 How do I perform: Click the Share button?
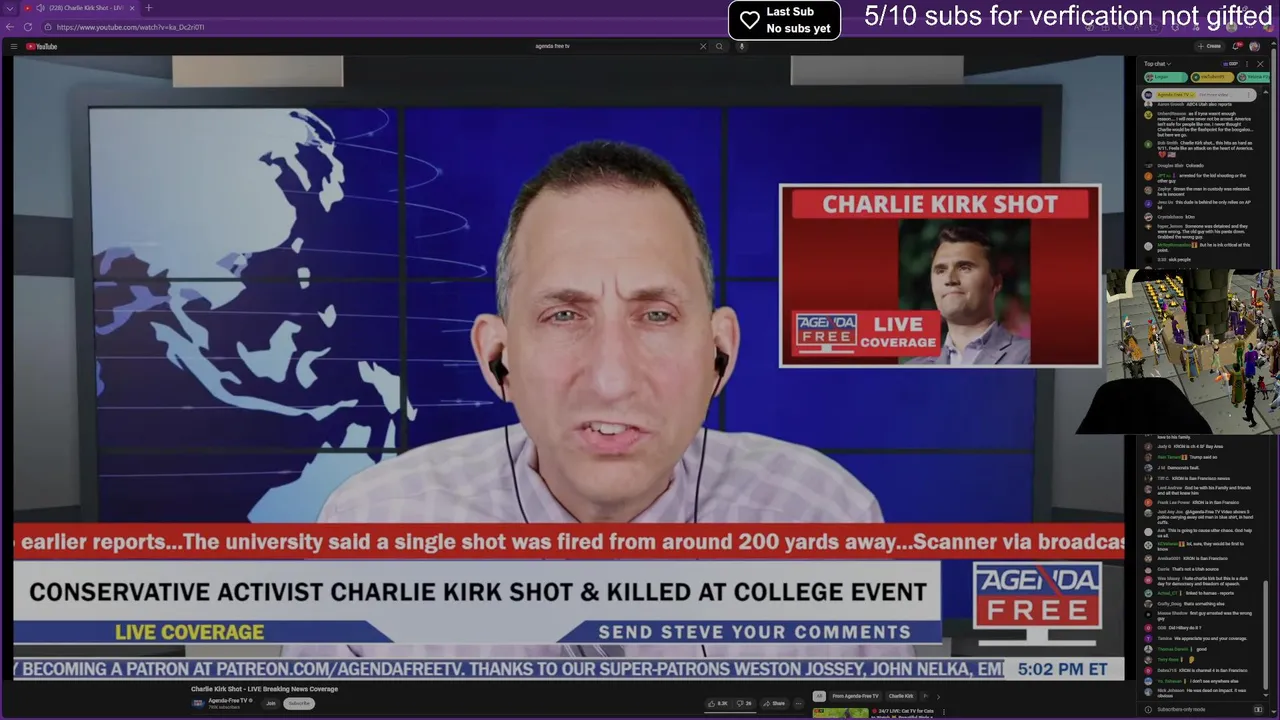tap(773, 704)
